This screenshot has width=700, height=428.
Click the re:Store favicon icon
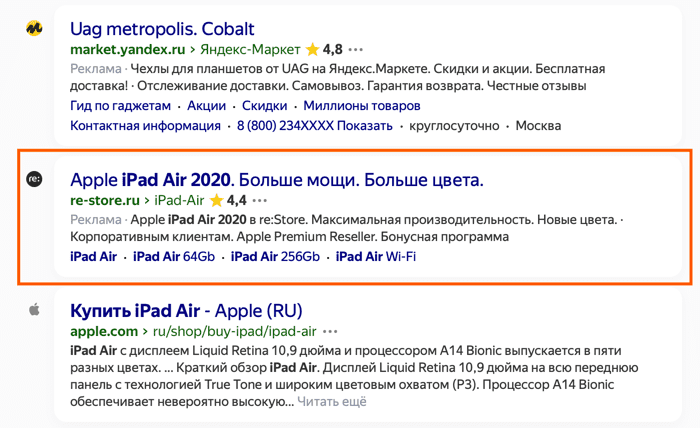pos(33,180)
